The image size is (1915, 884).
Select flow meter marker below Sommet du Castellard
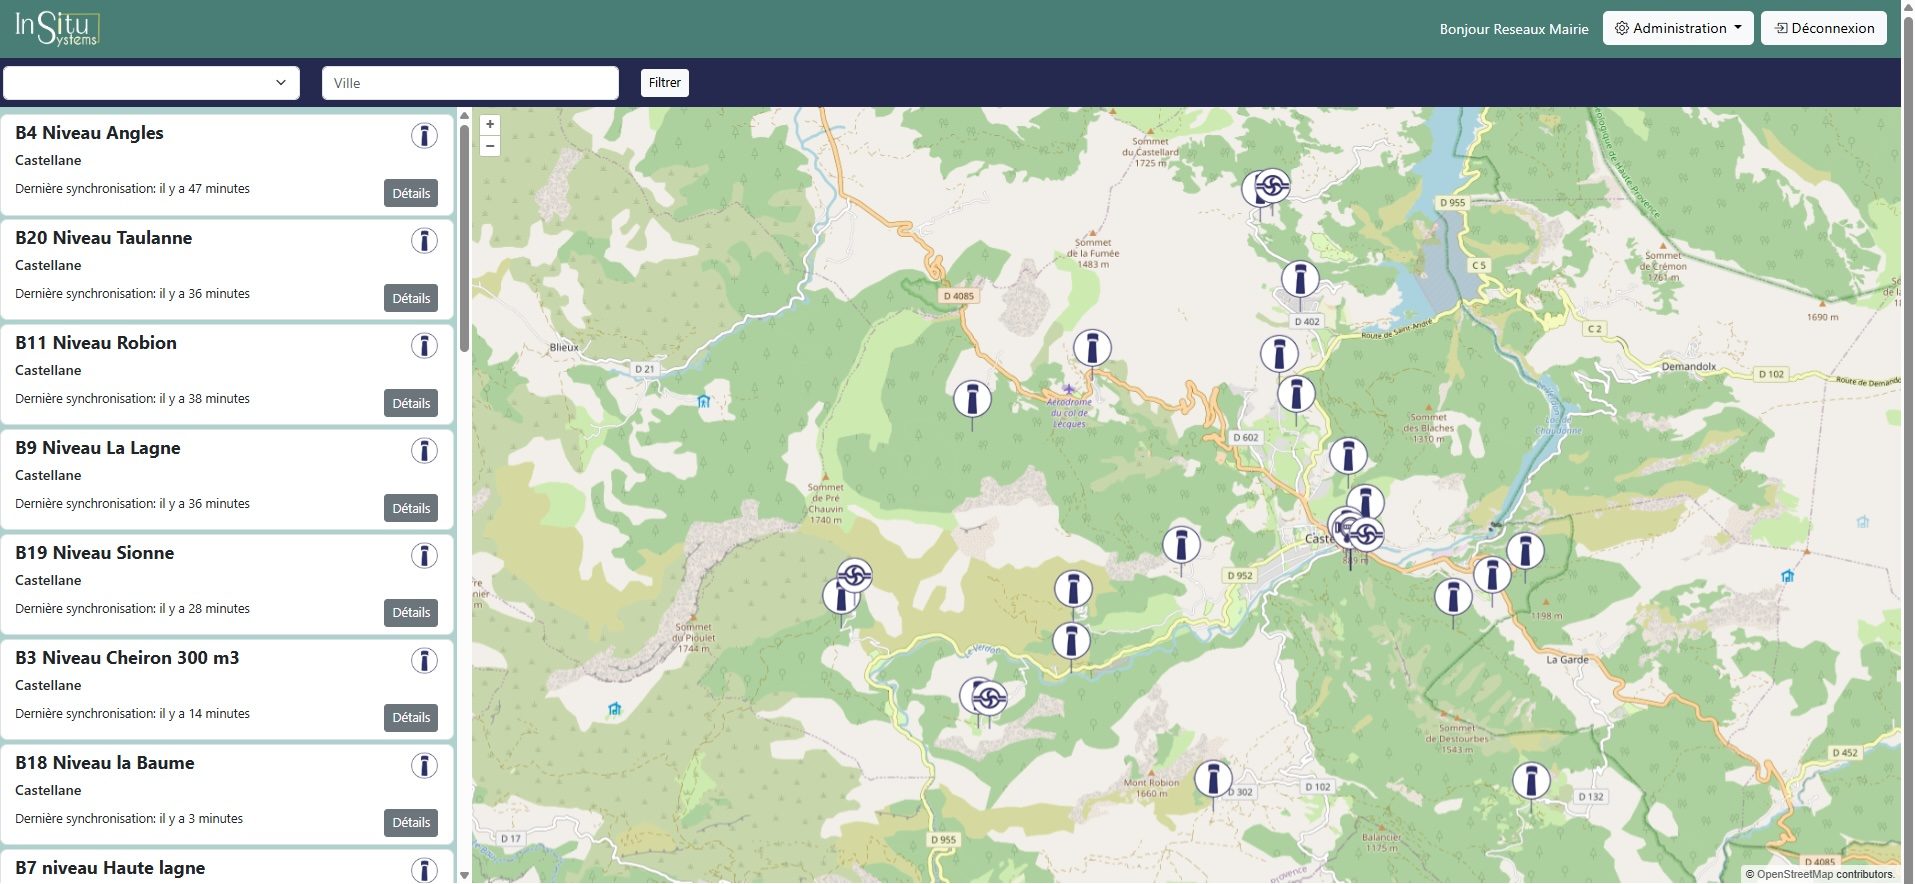click(1272, 185)
